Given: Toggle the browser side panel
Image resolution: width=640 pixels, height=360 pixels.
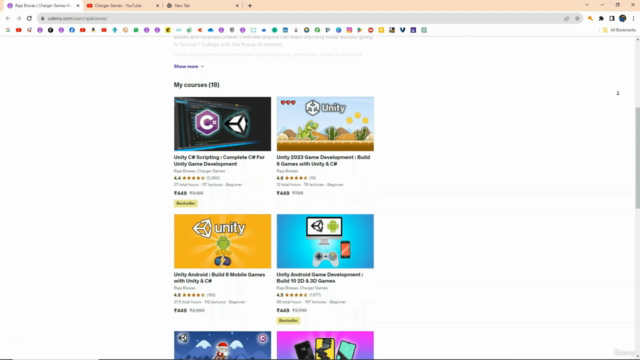Looking at the screenshot, I should click(x=612, y=18).
